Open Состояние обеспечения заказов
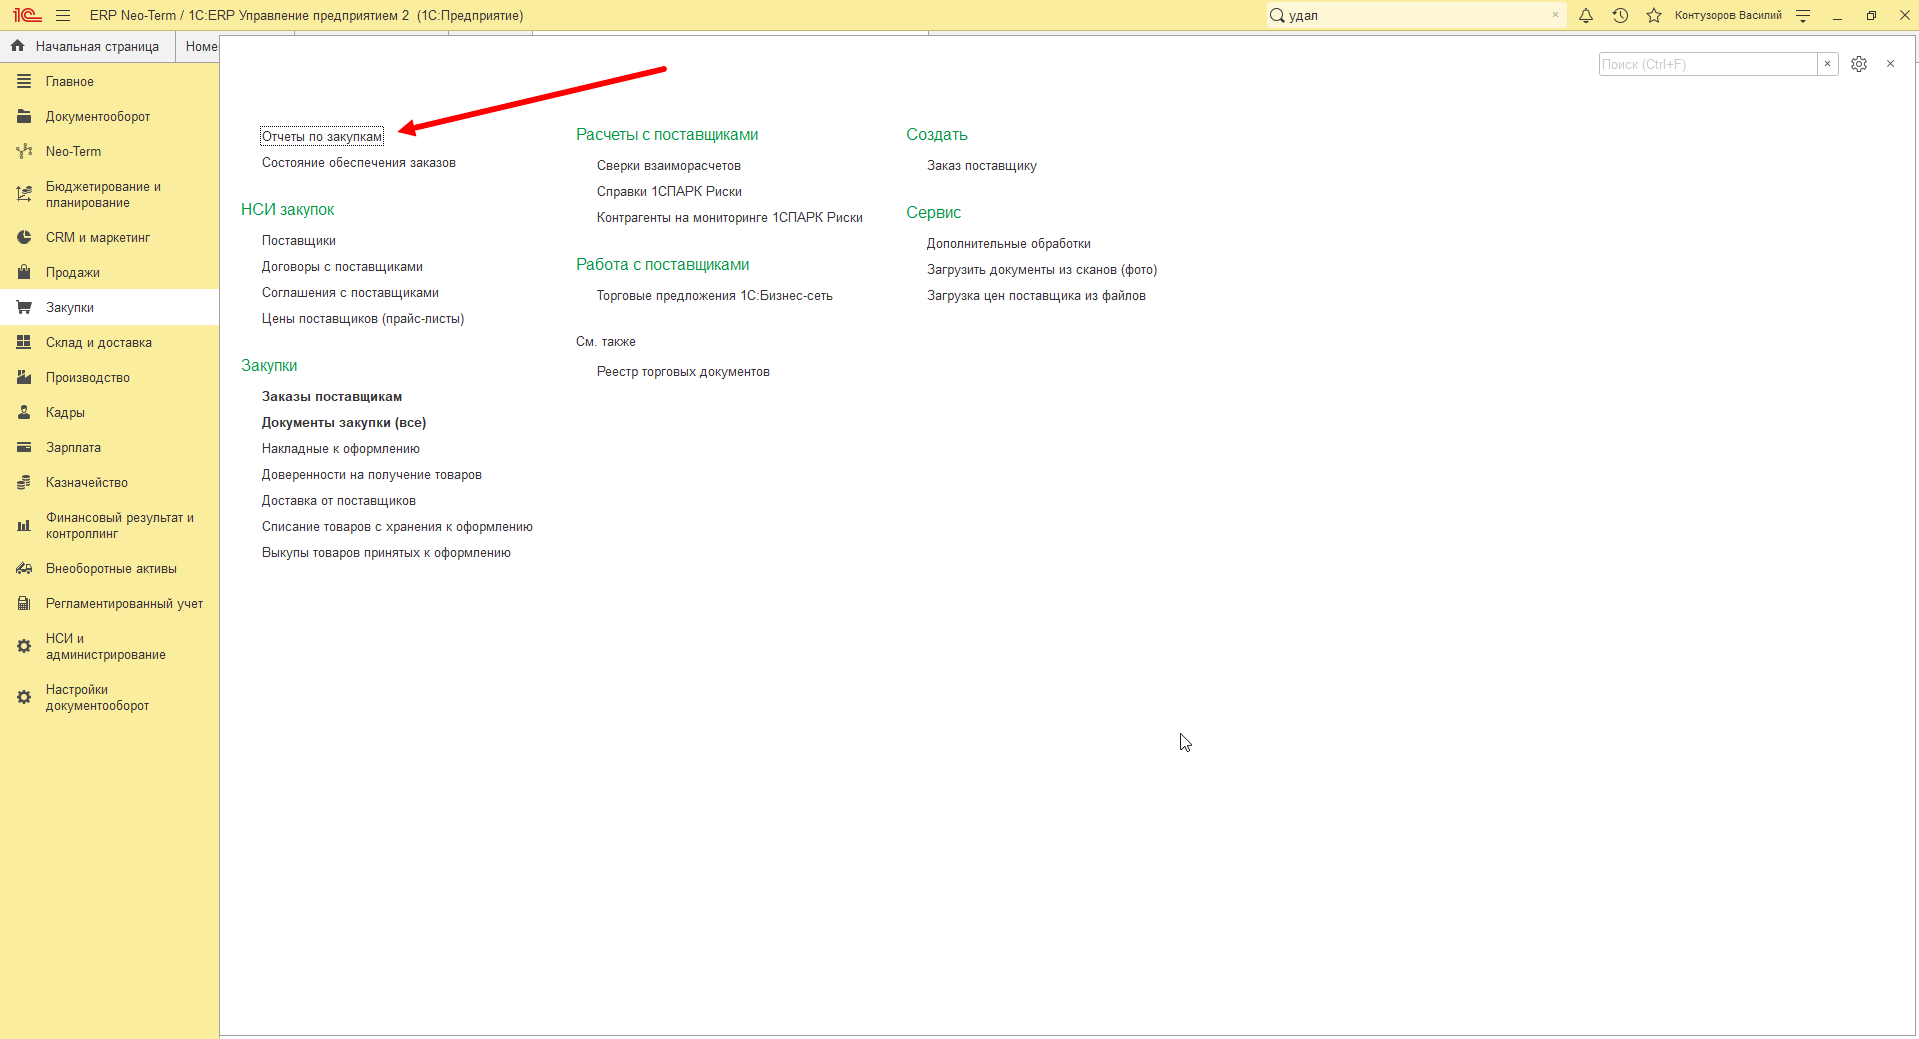Image resolution: width=1919 pixels, height=1039 pixels. coord(359,162)
